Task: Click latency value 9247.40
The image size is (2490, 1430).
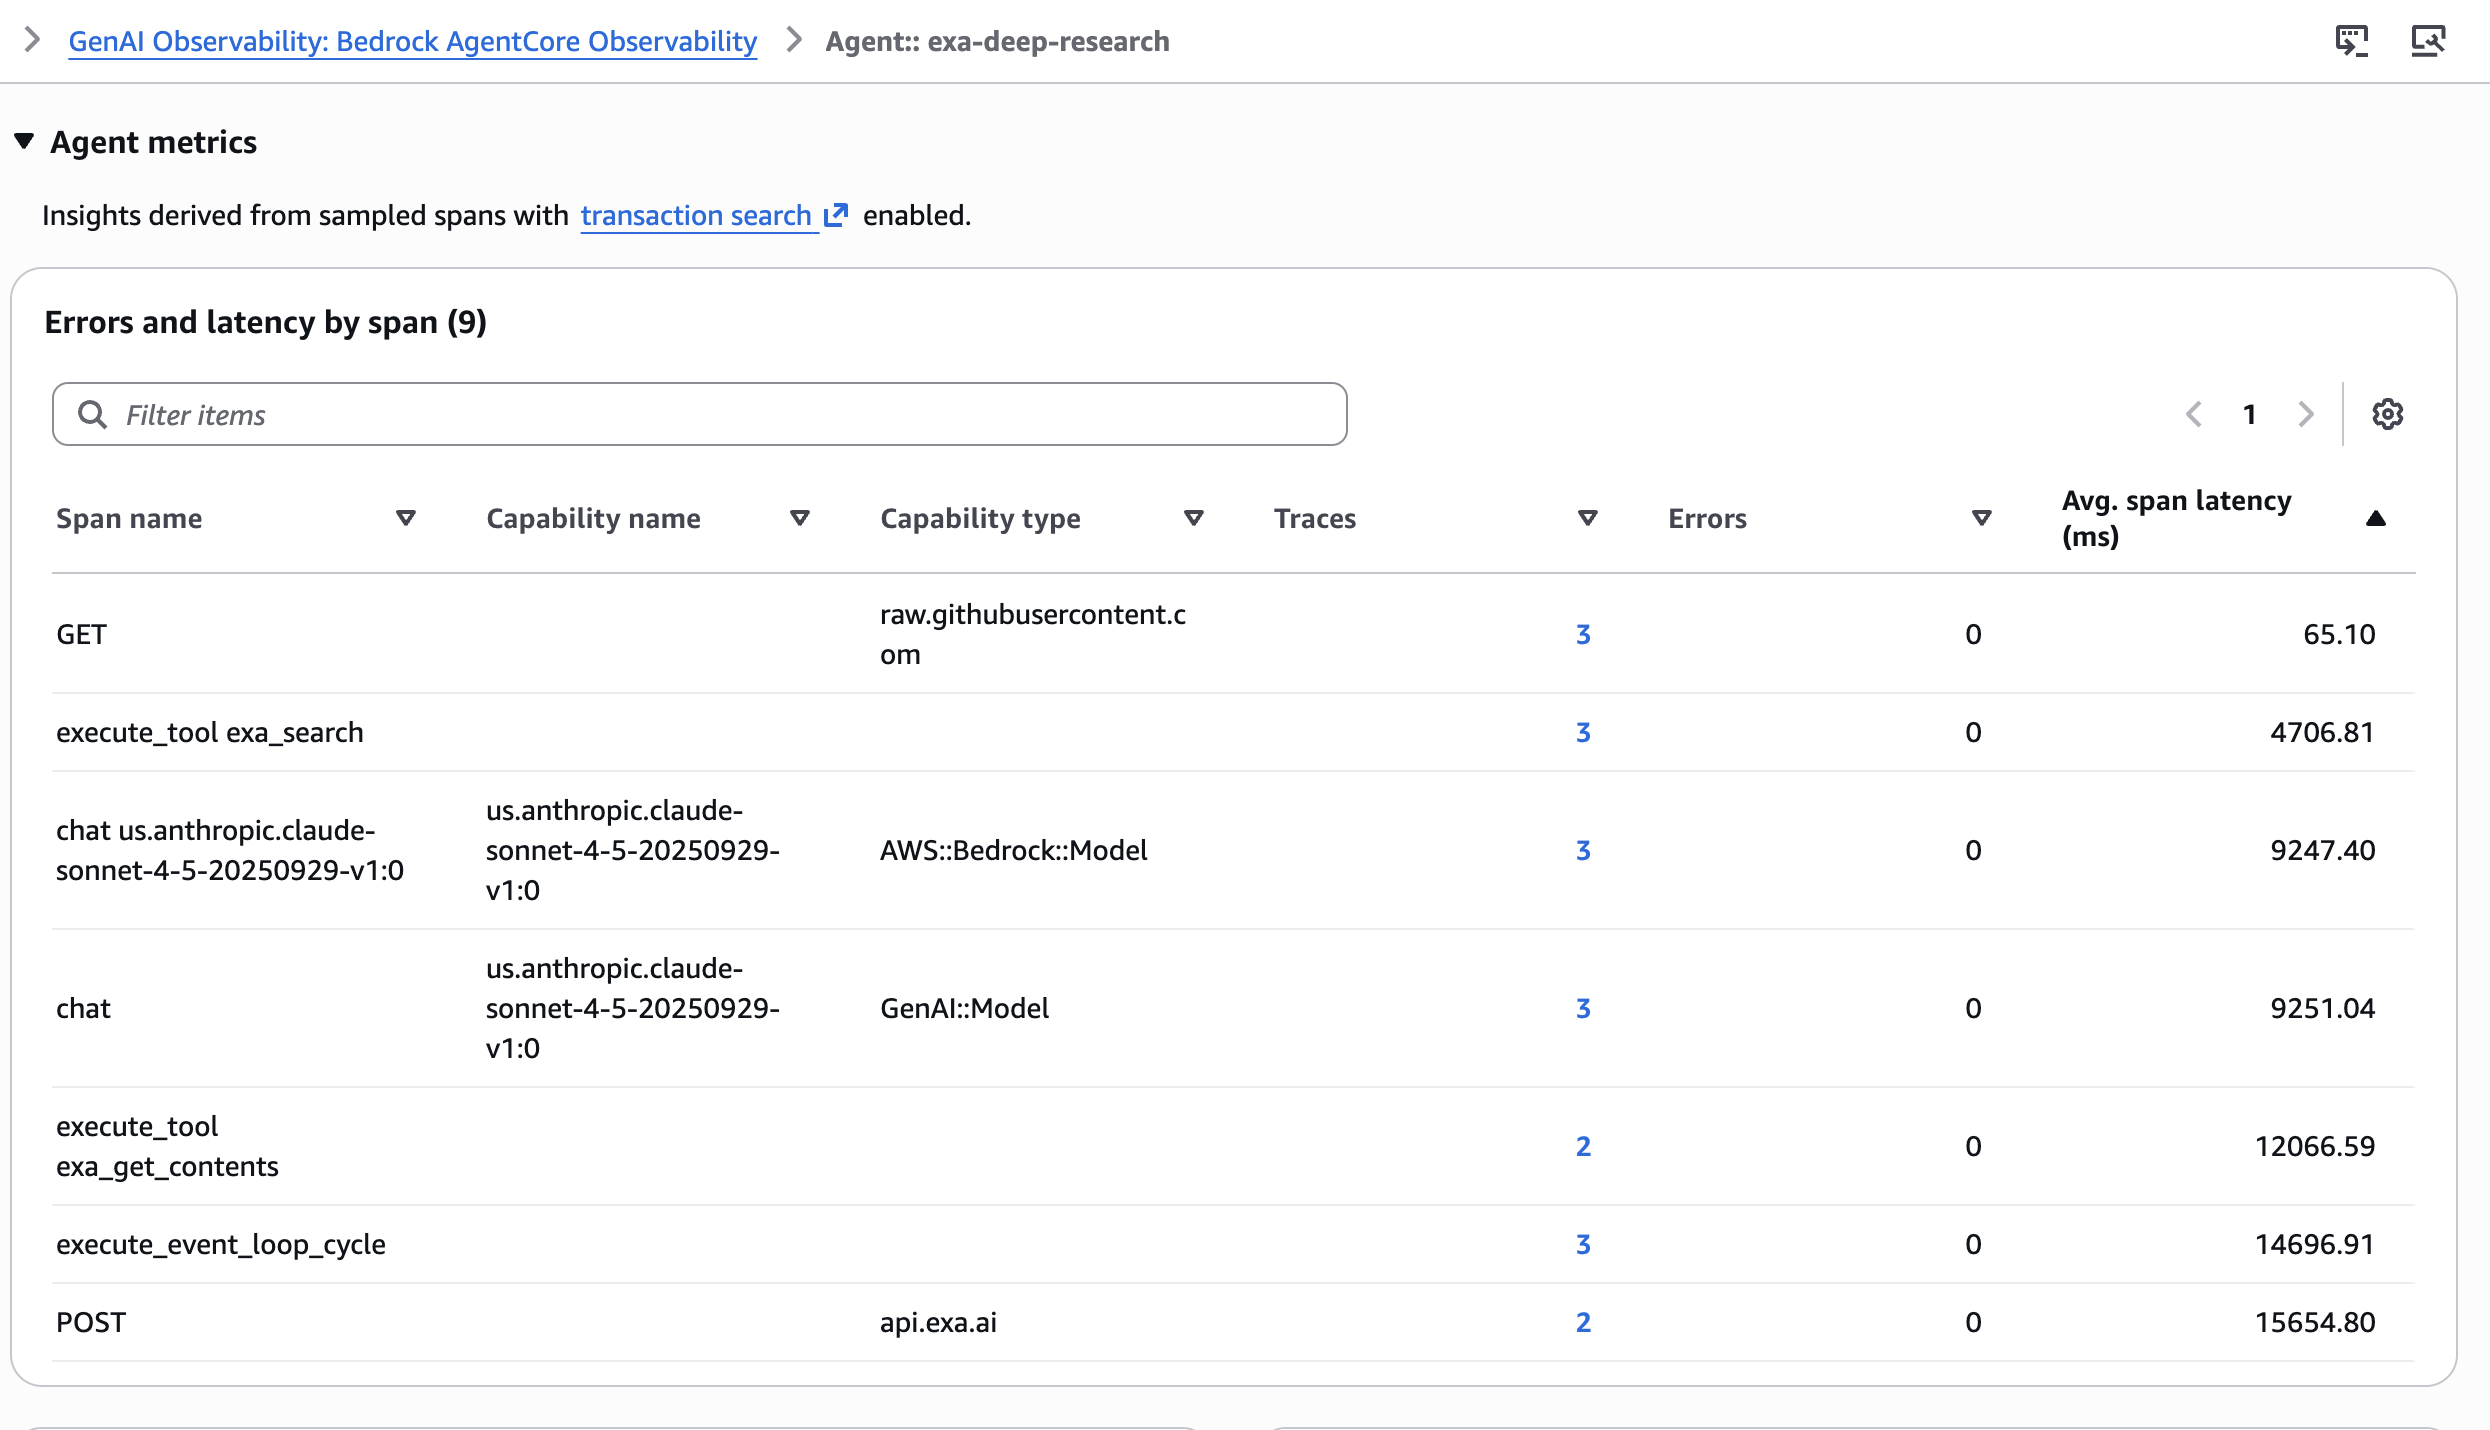Action: 2322,850
